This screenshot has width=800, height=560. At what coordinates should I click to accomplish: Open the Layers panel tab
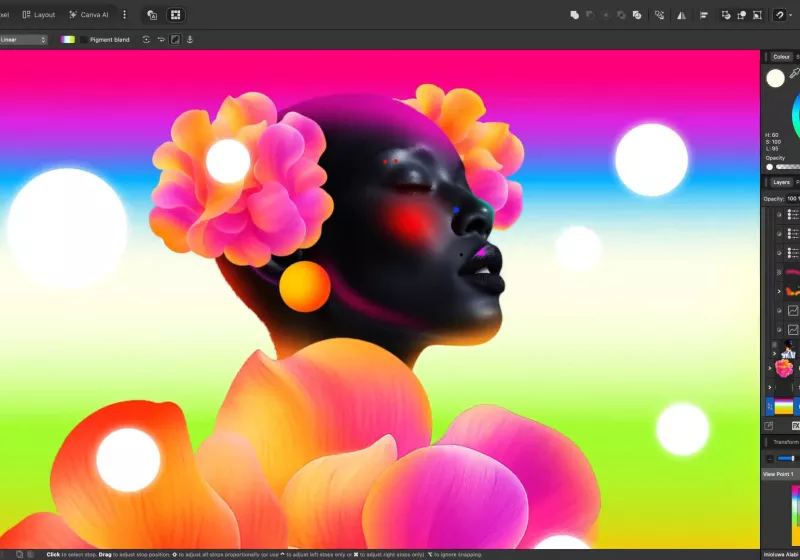[x=781, y=182]
